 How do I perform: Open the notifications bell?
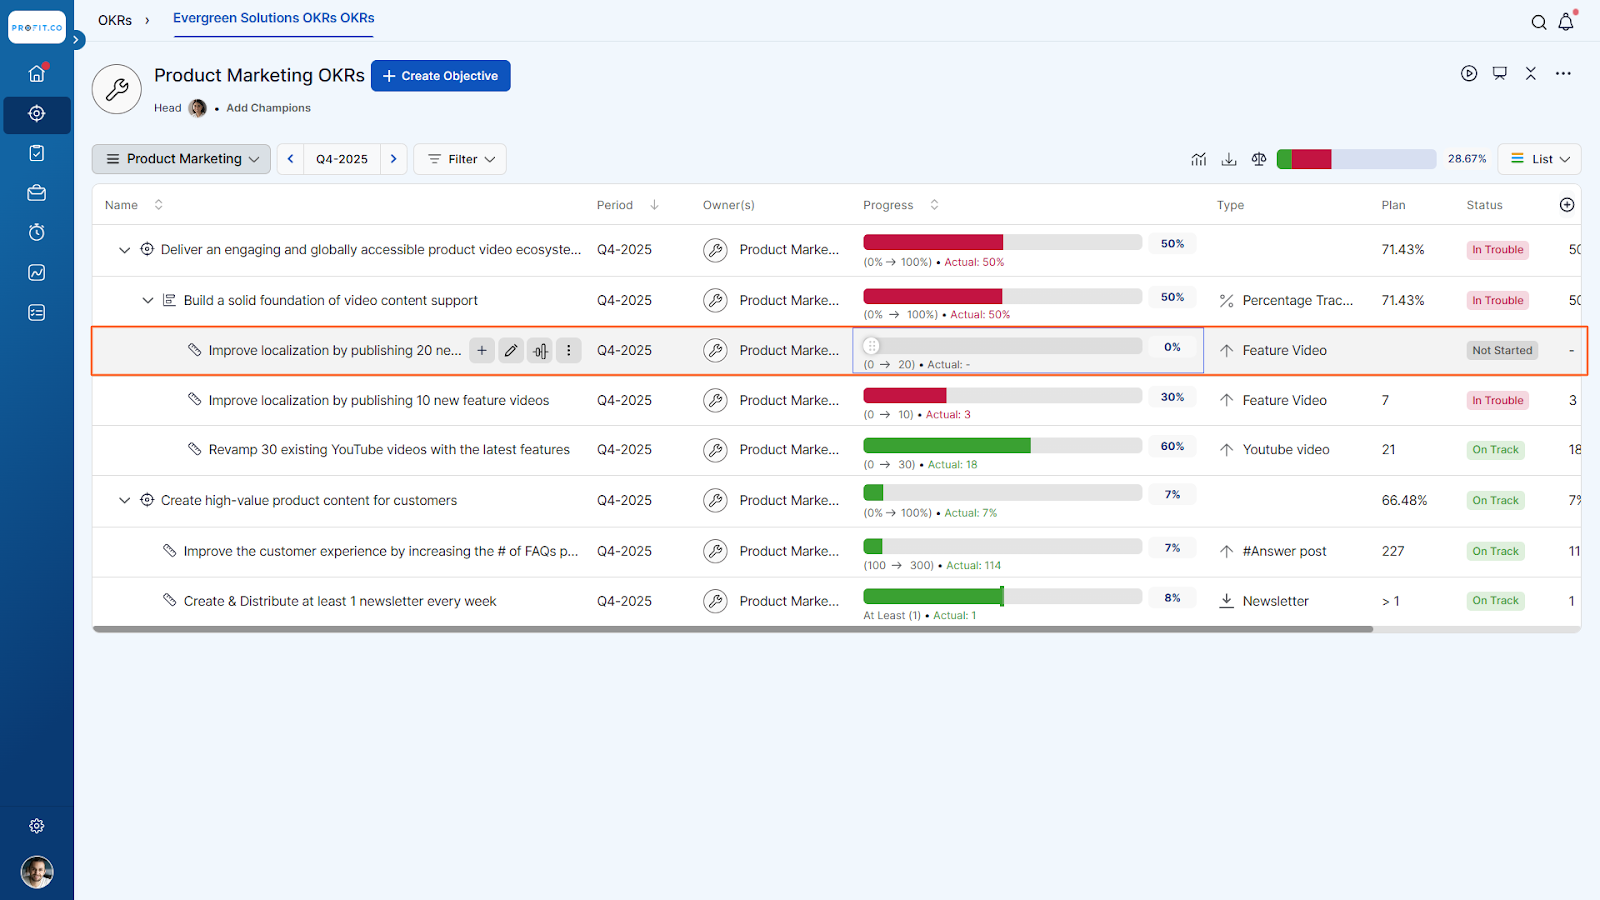click(x=1566, y=21)
